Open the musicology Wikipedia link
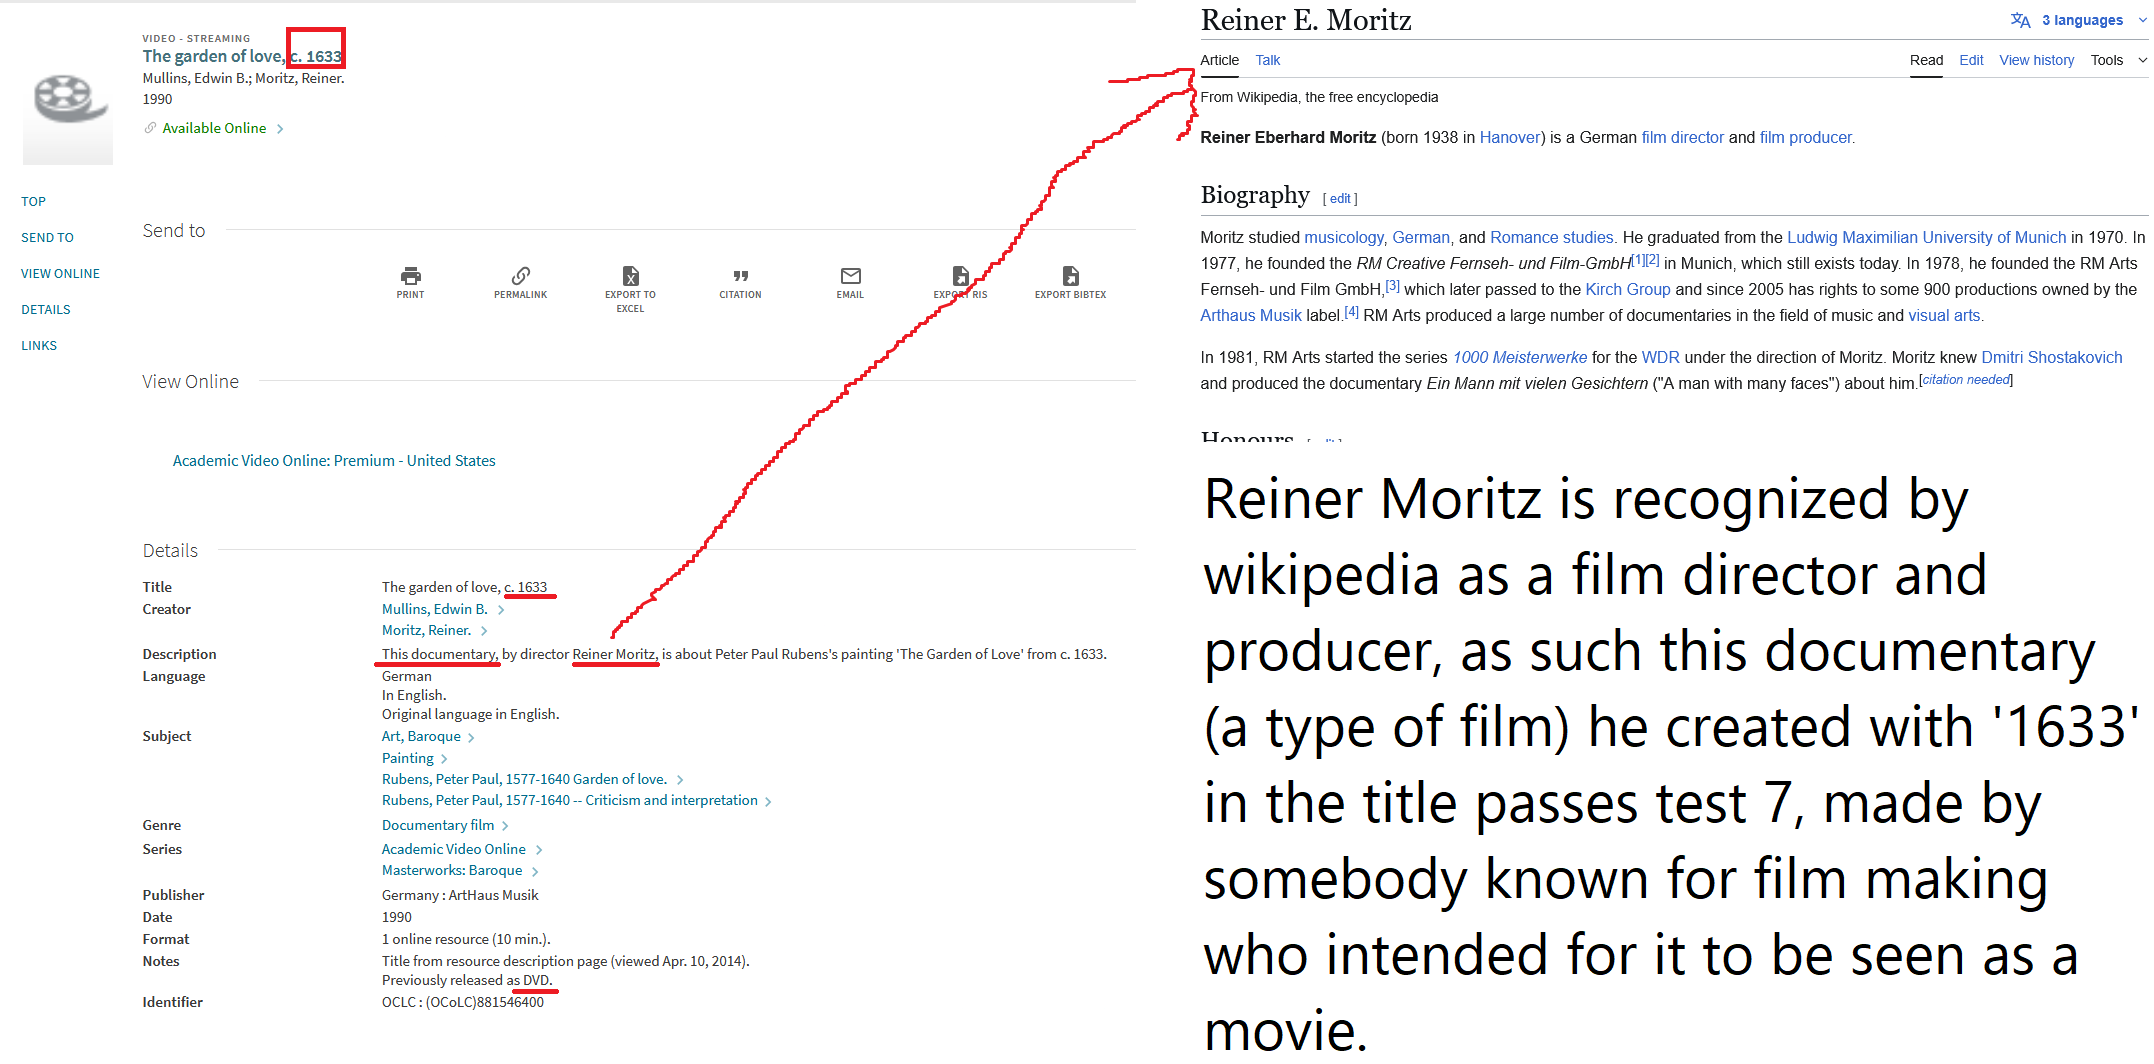Viewport: 2154px width, 1064px height. [1344, 237]
